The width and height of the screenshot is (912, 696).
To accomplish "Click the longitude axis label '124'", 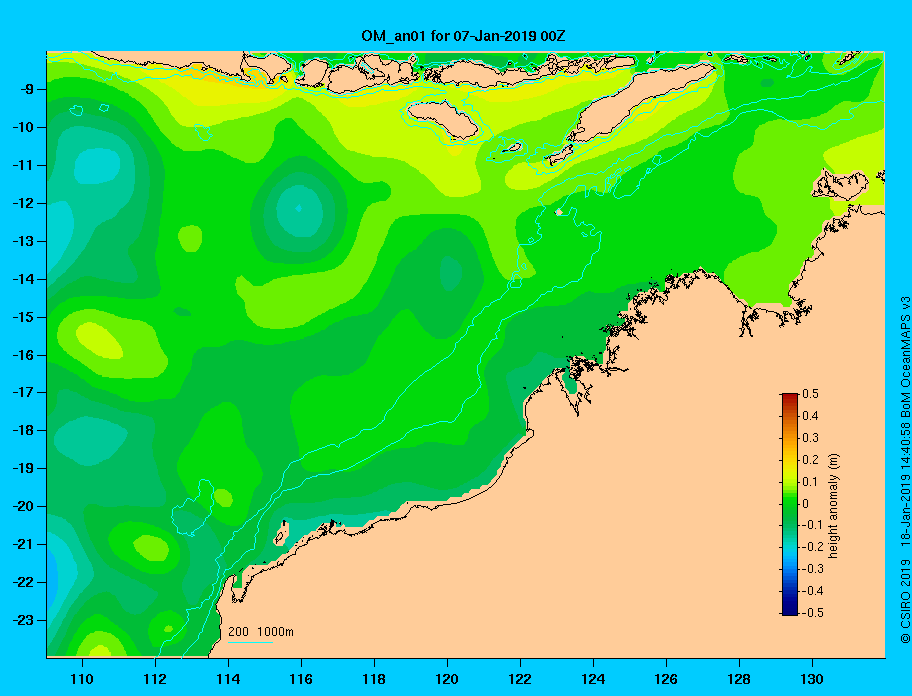I will click(593, 679).
